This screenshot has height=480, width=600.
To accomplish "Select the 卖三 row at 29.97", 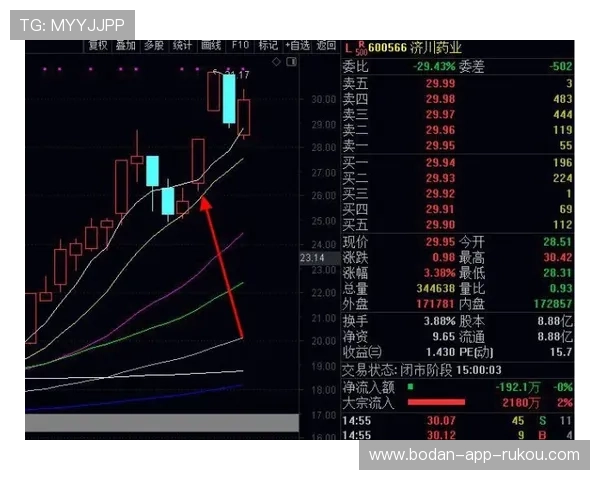I will point(457,114).
